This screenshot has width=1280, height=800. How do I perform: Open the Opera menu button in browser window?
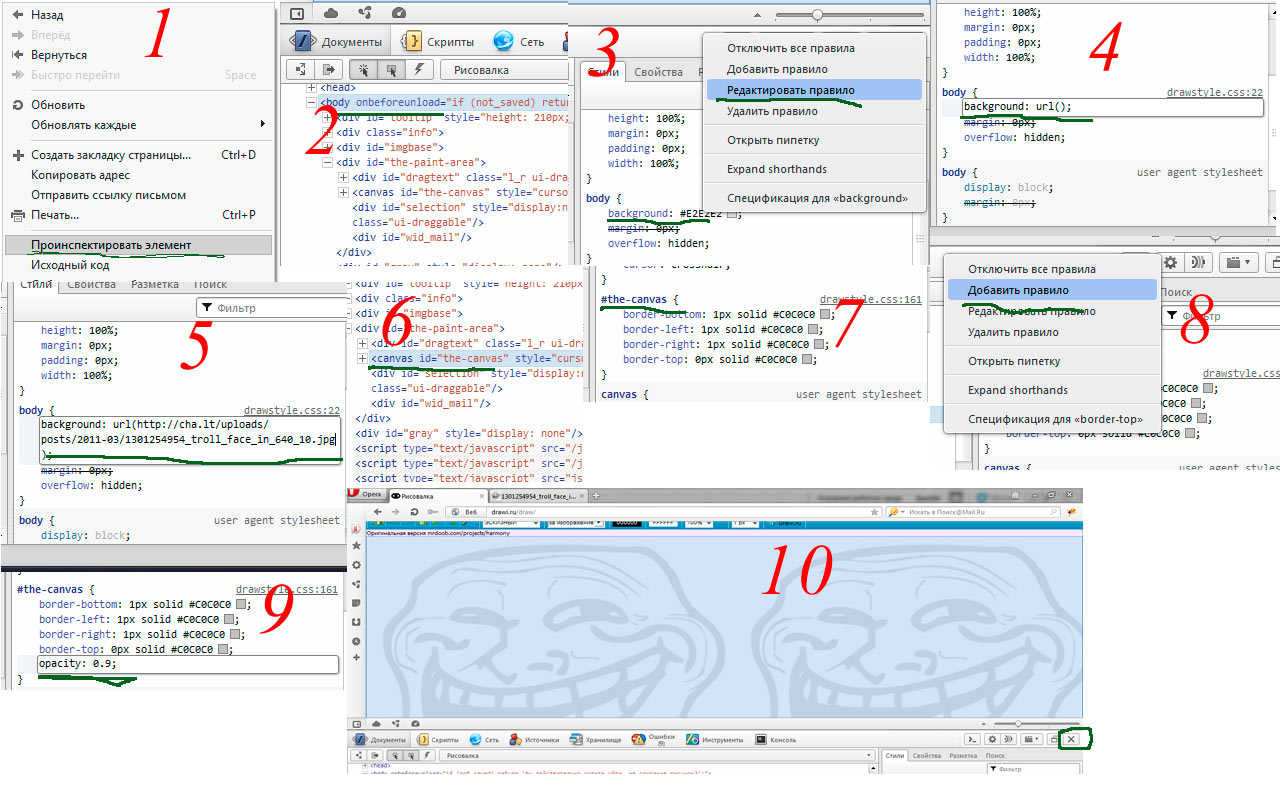tap(367, 495)
